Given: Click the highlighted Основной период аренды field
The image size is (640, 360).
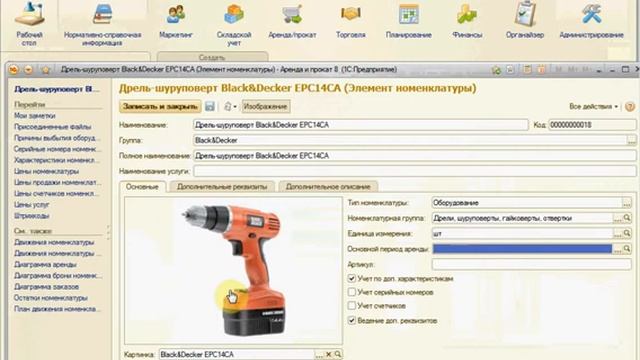Looking at the screenshot, I should click(522, 249).
